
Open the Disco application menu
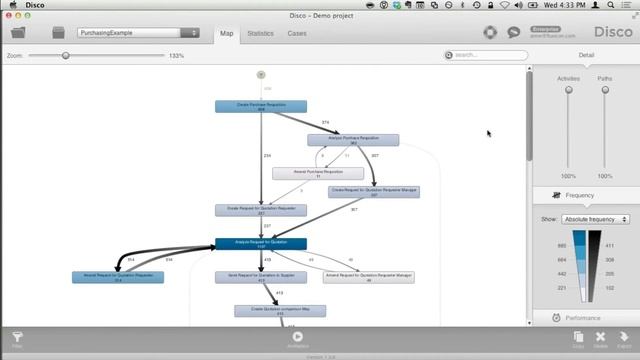click(35, 5)
